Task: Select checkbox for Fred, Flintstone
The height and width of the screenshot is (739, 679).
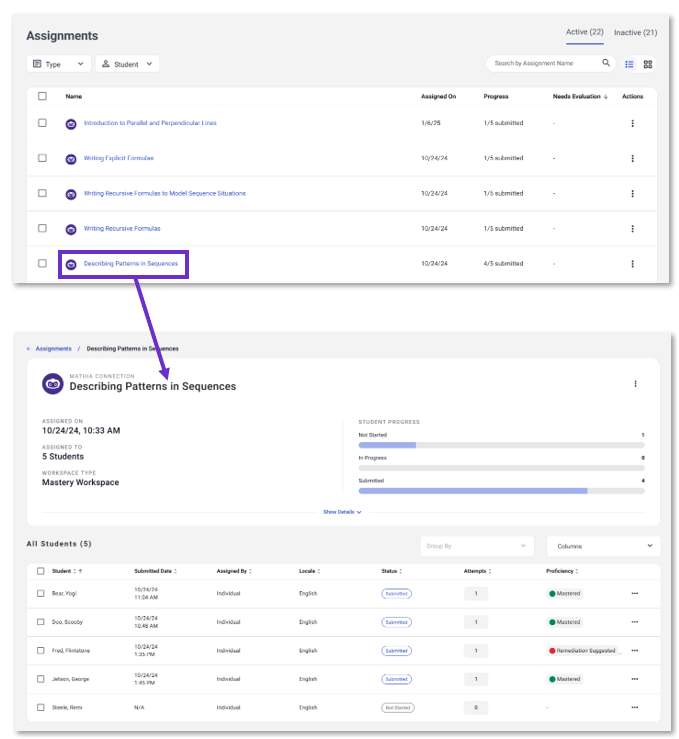Action: coord(41,650)
